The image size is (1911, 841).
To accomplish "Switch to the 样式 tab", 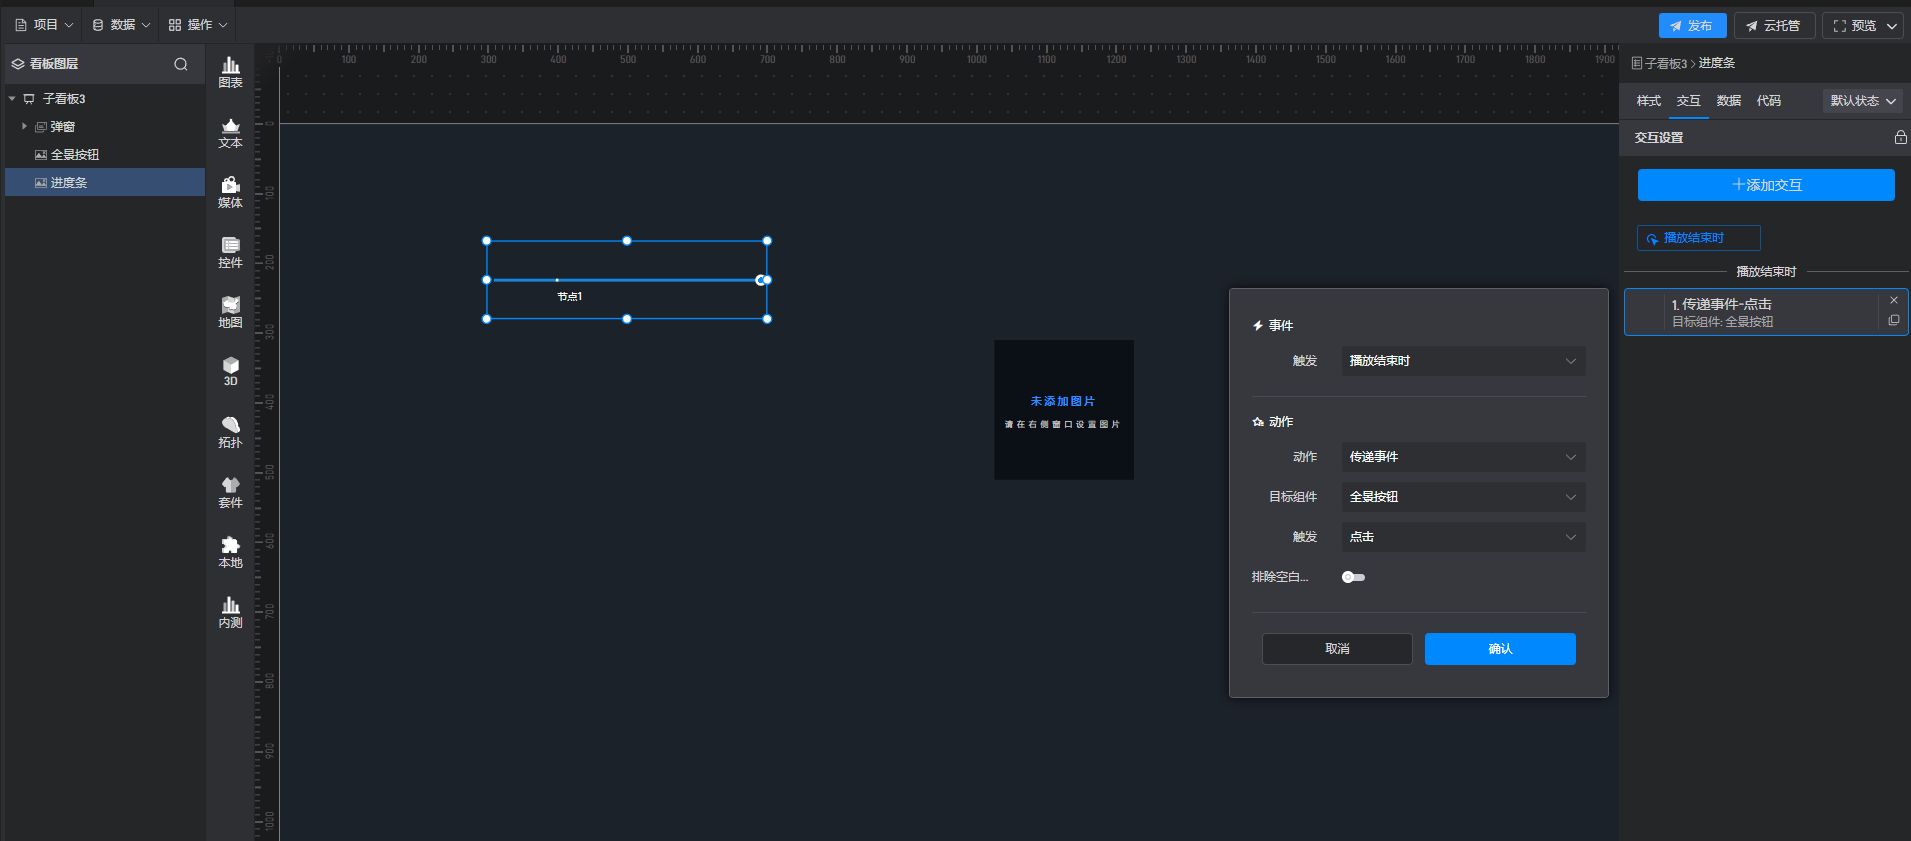I will (x=1648, y=101).
